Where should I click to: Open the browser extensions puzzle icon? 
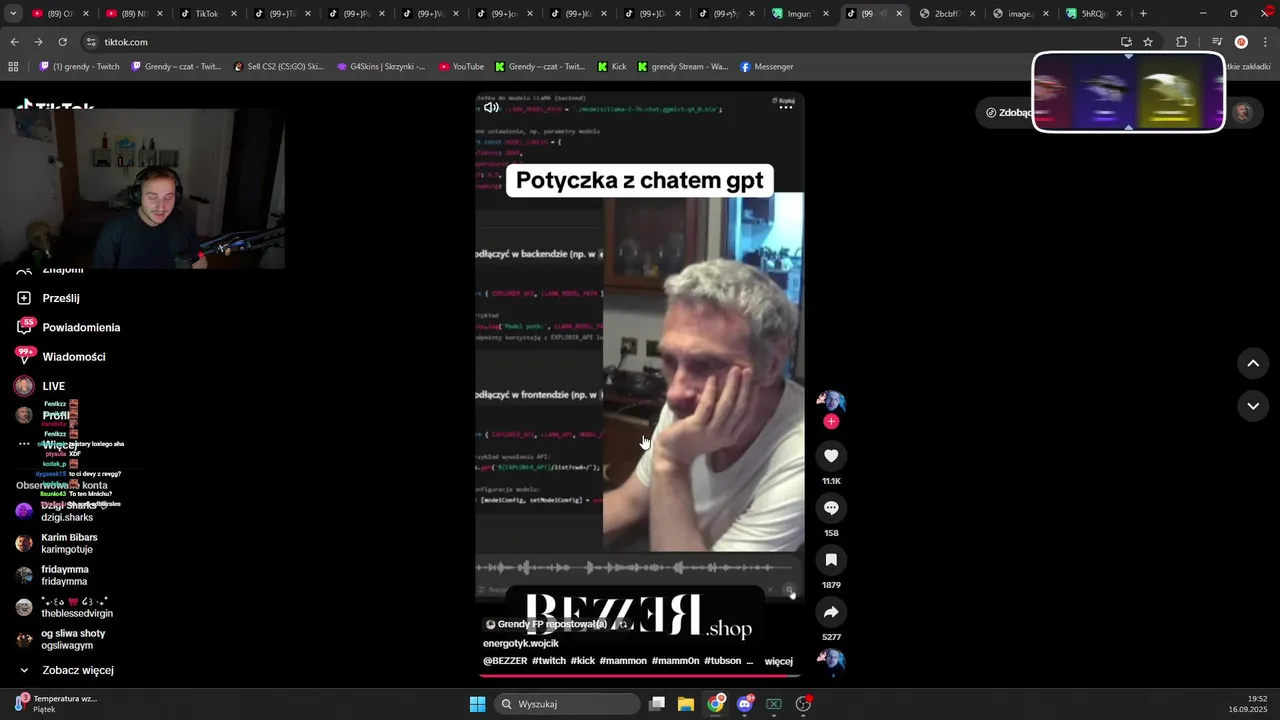(1181, 42)
